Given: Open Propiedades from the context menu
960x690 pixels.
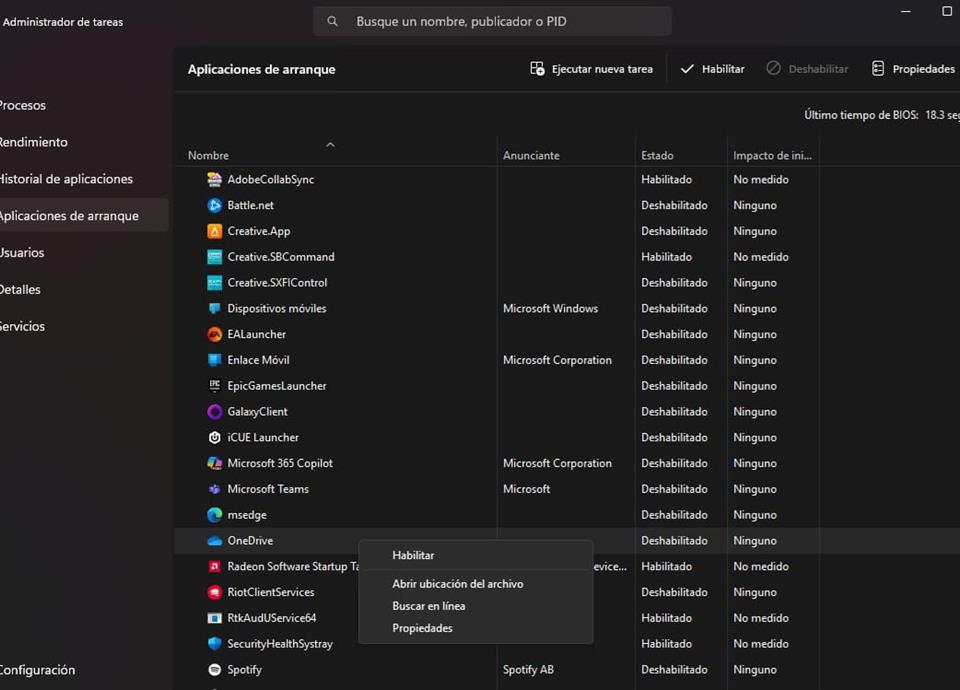Looking at the screenshot, I should pos(422,628).
